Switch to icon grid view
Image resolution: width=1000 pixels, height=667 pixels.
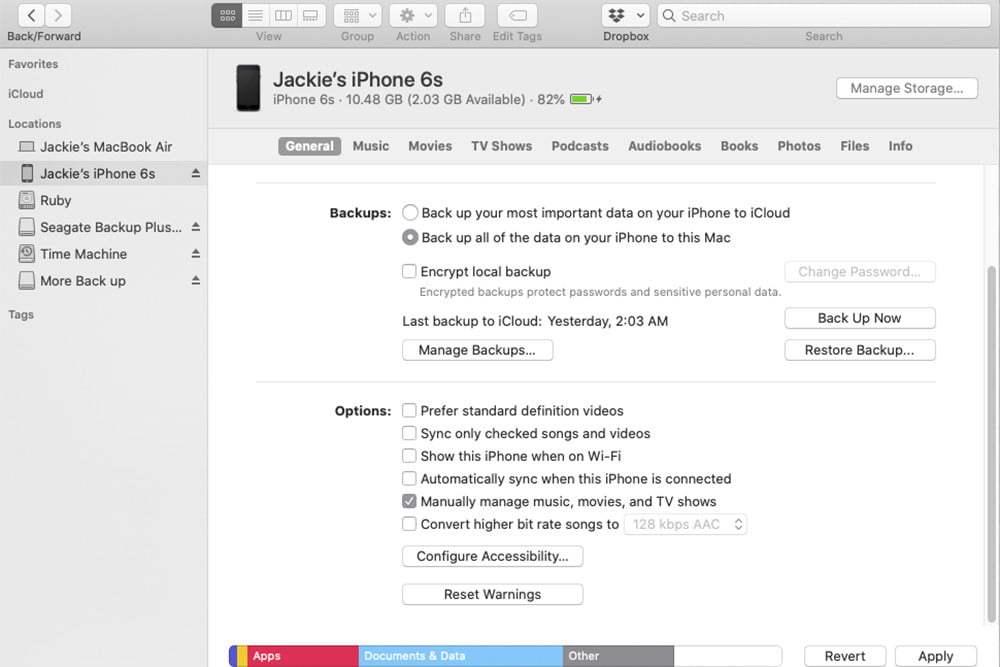(227, 15)
